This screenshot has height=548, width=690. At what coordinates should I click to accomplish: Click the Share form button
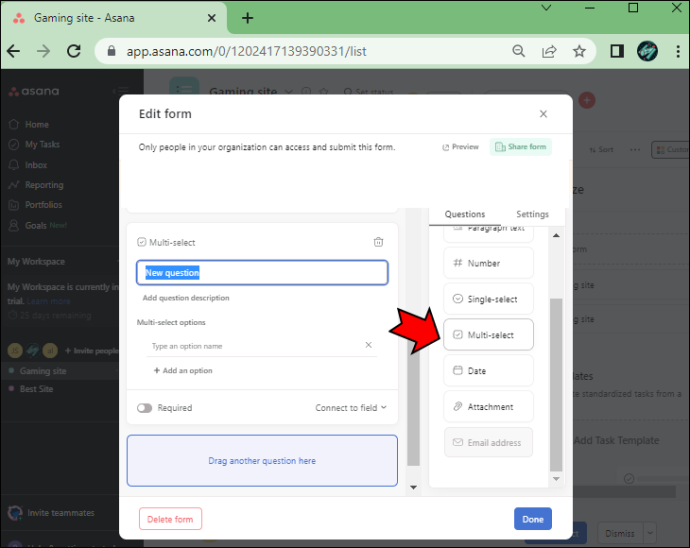(x=521, y=147)
